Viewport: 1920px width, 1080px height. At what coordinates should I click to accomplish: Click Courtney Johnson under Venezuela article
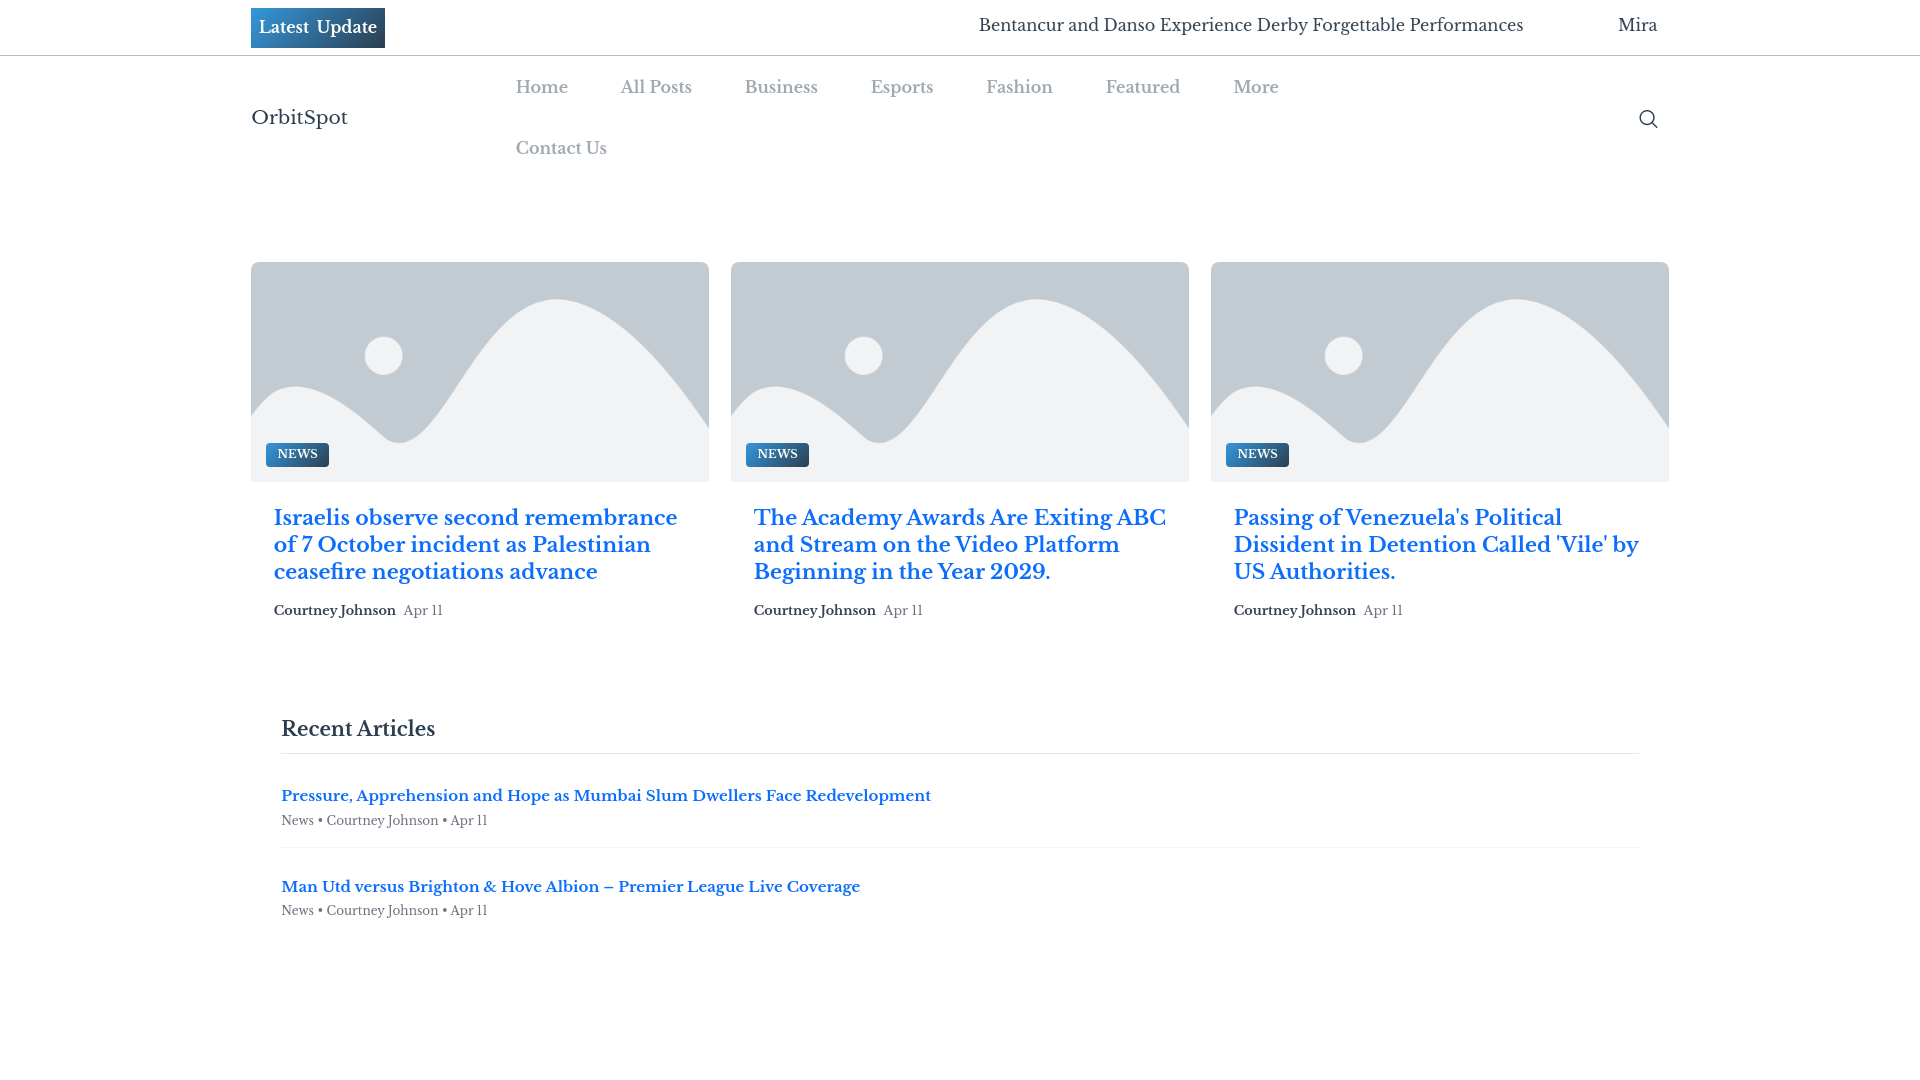(x=1295, y=611)
